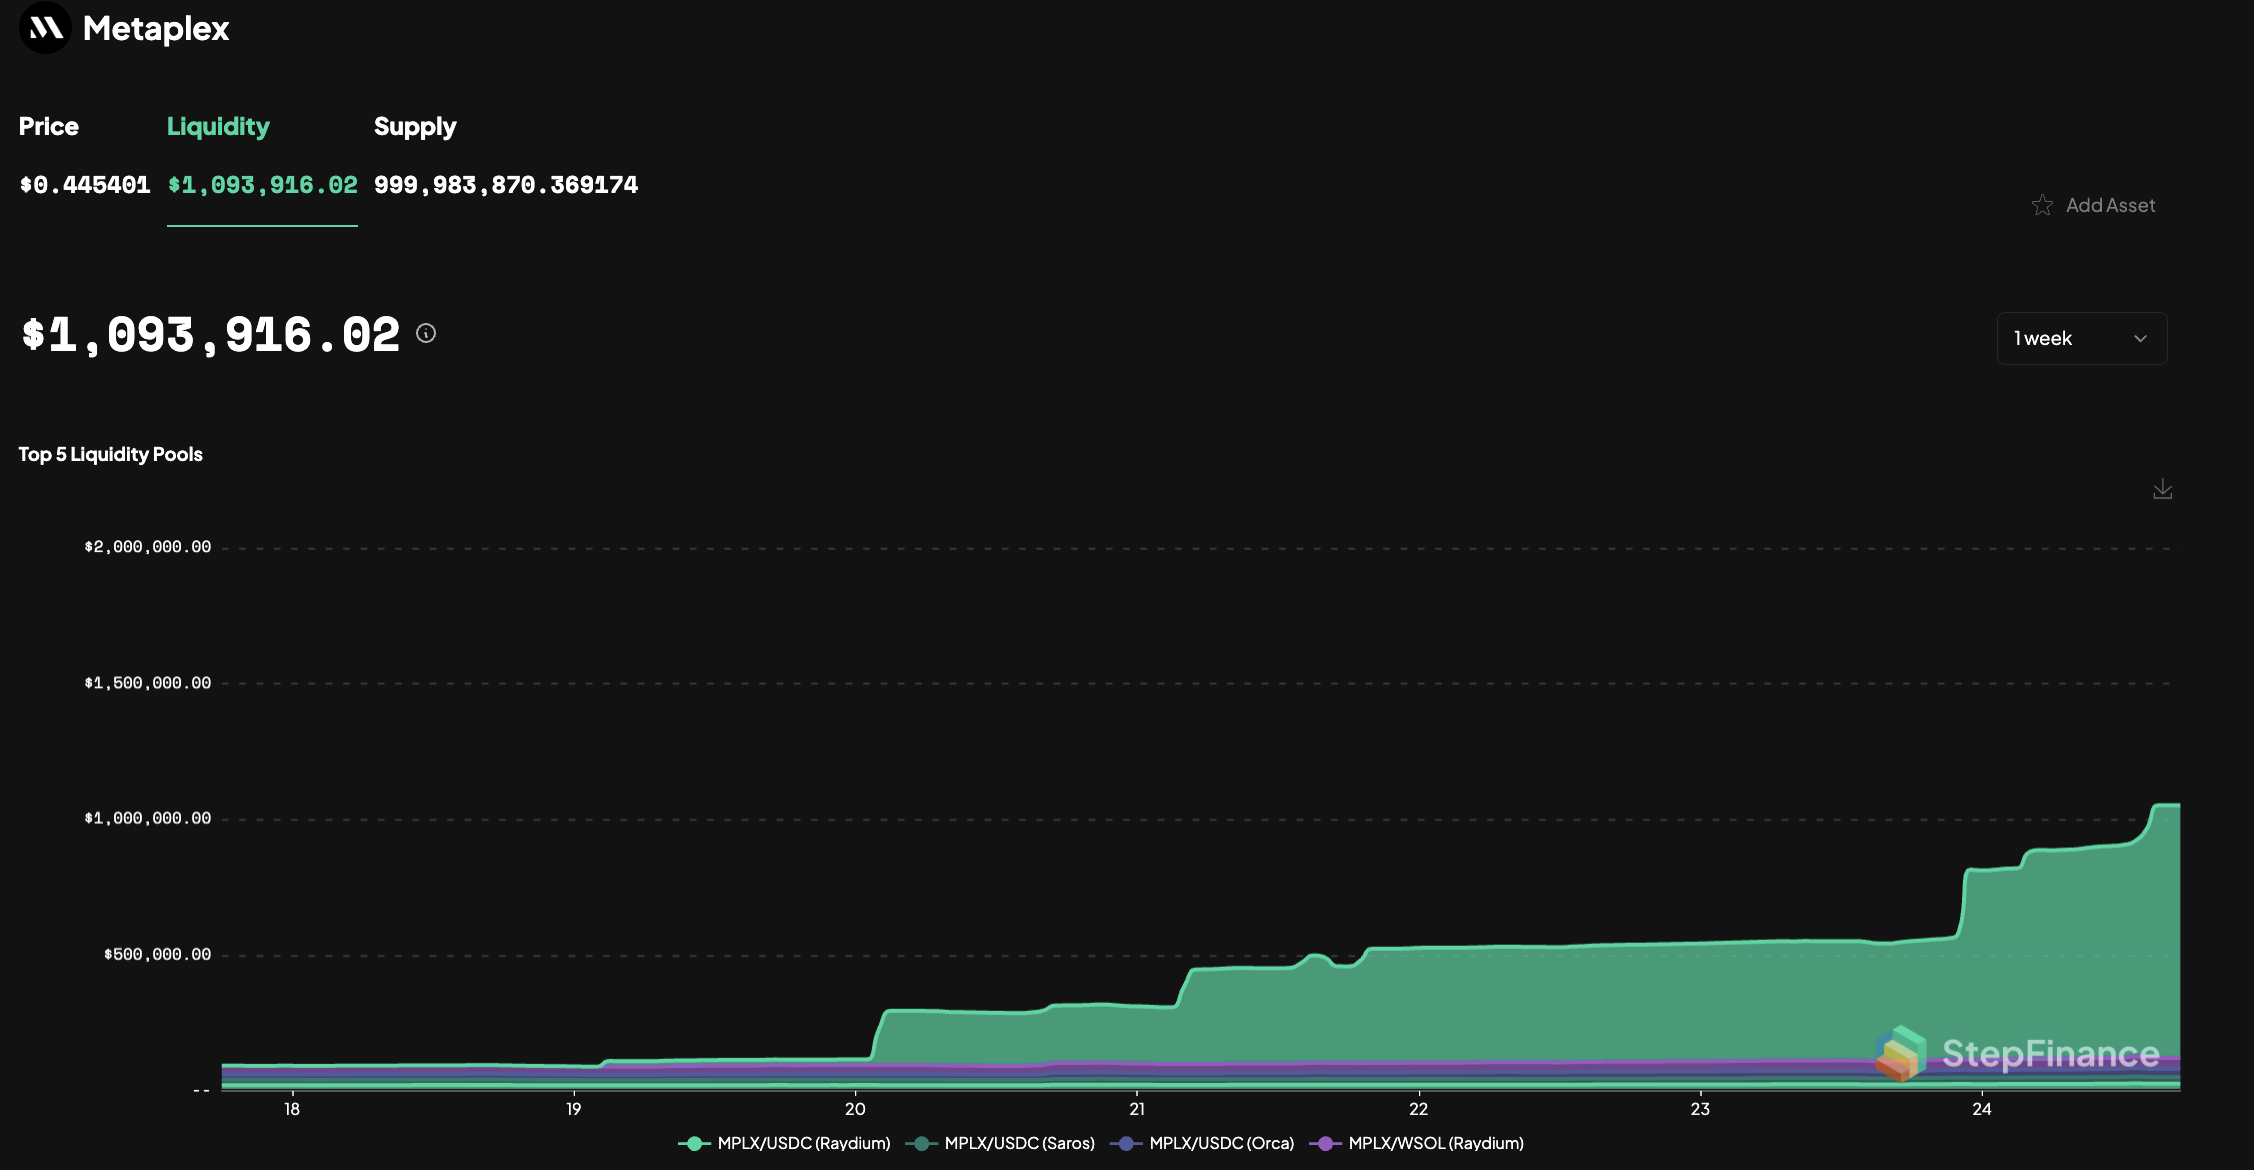Click the info icon beside the liquidity value
The width and height of the screenshot is (2254, 1170).
coord(426,334)
